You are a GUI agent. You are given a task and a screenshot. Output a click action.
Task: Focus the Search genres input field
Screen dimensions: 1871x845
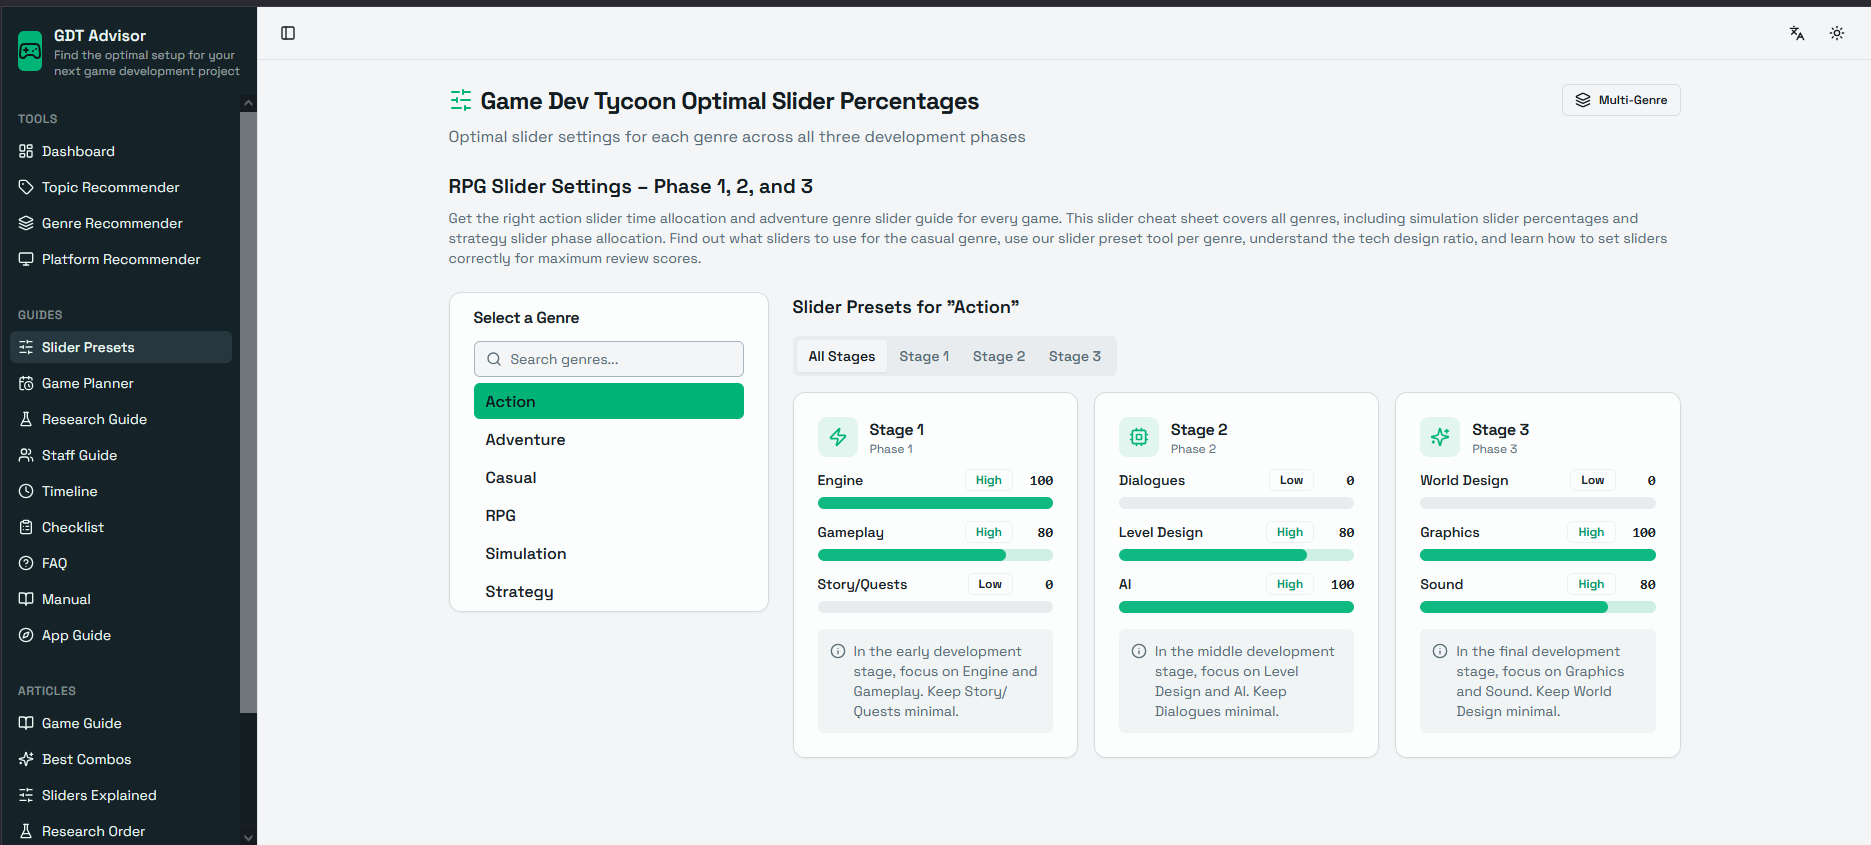coord(609,359)
